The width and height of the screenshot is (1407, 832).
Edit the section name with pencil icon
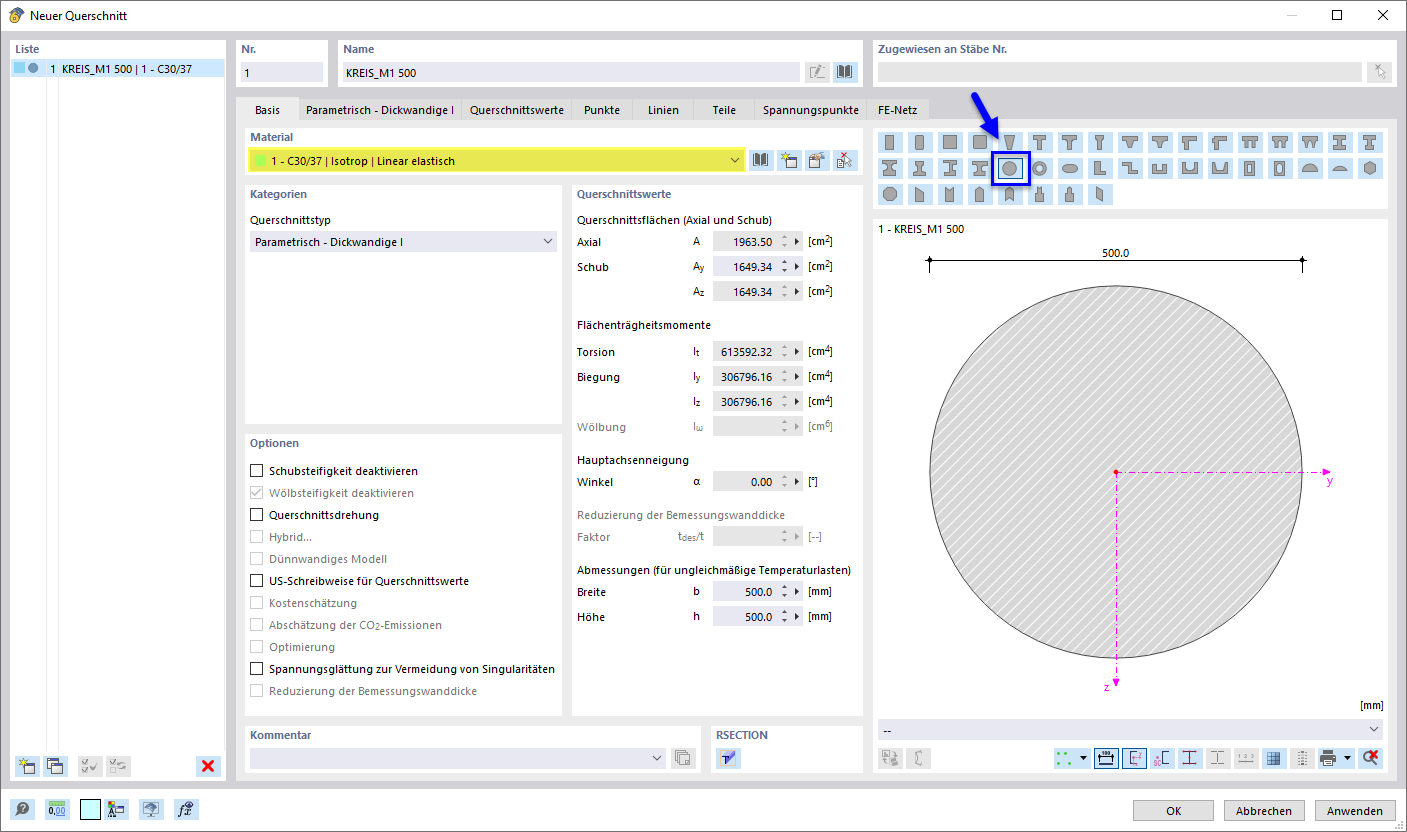(818, 72)
